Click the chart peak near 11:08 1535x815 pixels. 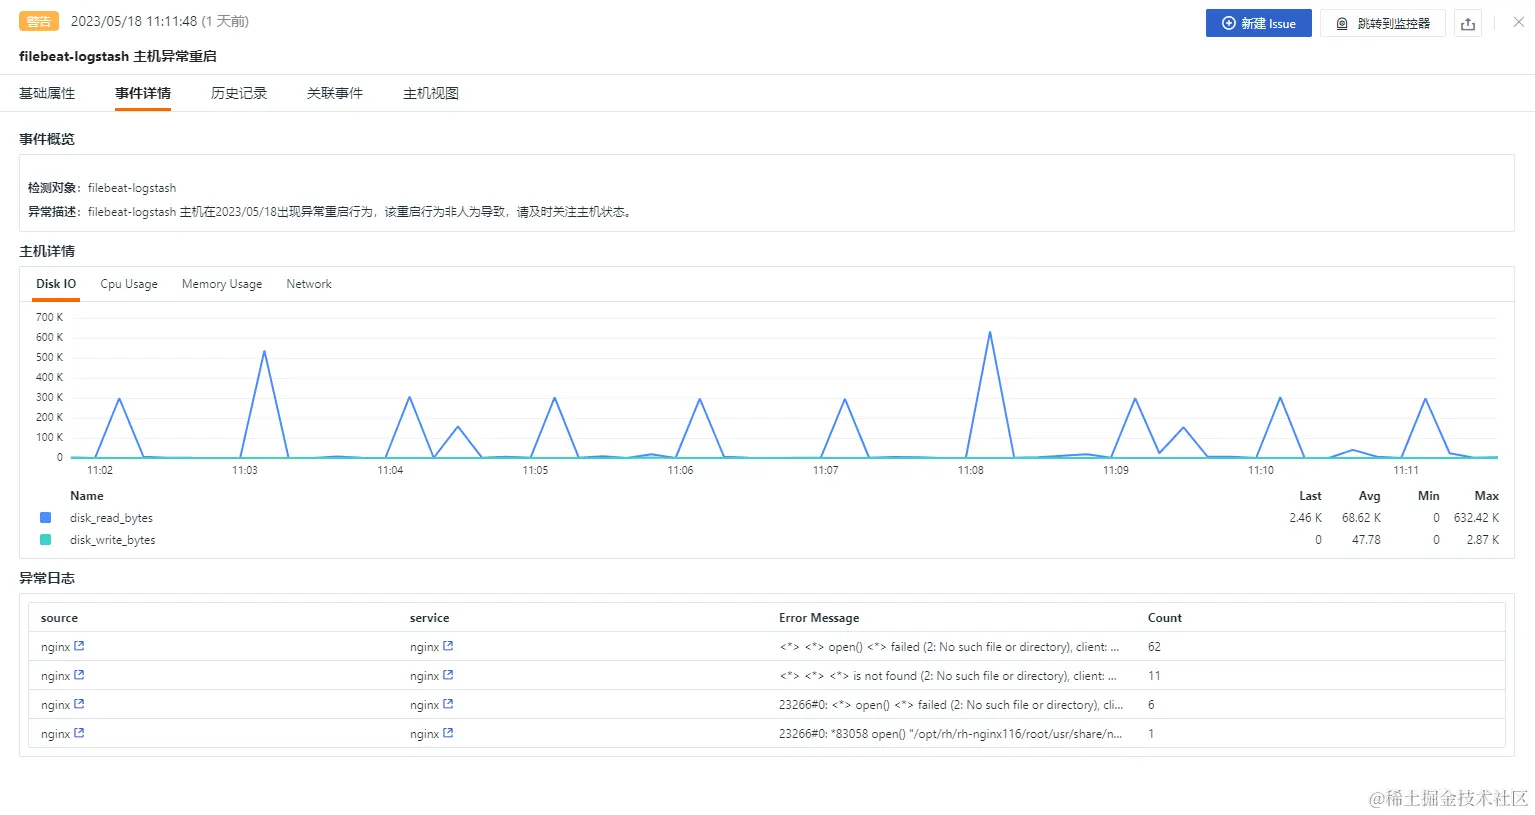point(990,333)
